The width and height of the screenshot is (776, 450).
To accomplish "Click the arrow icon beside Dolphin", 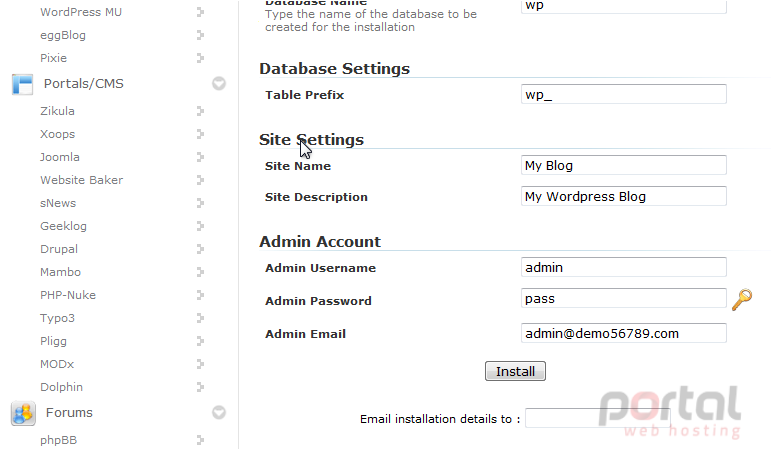I will point(200,387).
